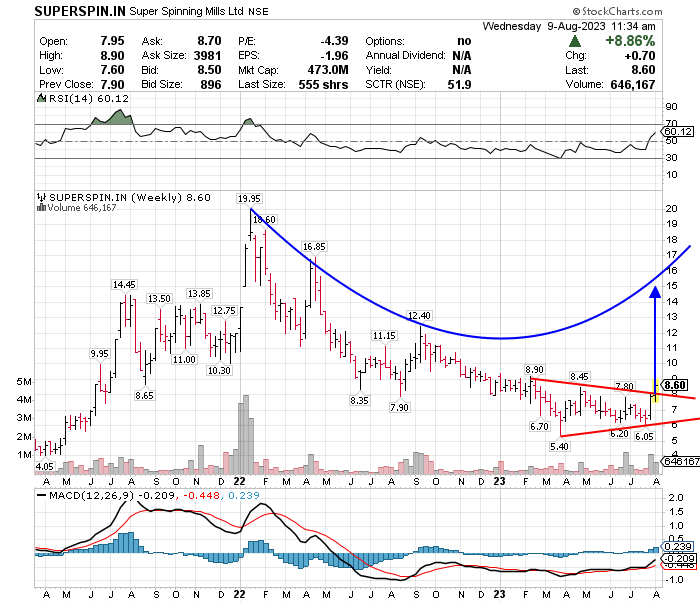Screen dimensions: 700x603
Task: Click the red MACD signal value -0.448 in title
Action: pos(201,495)
